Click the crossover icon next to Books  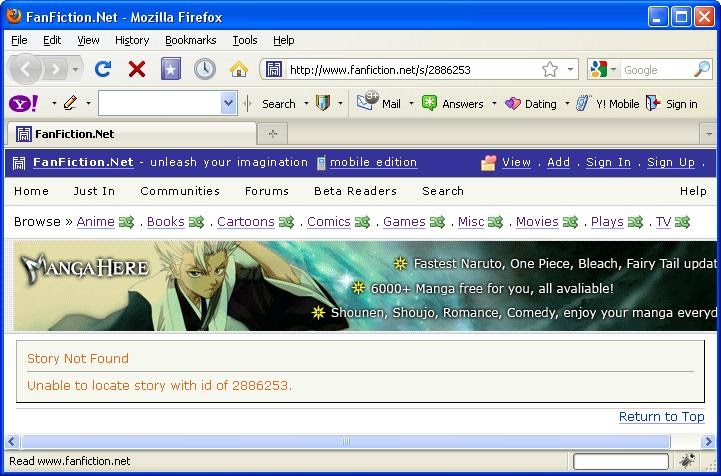tap(196, 222)
